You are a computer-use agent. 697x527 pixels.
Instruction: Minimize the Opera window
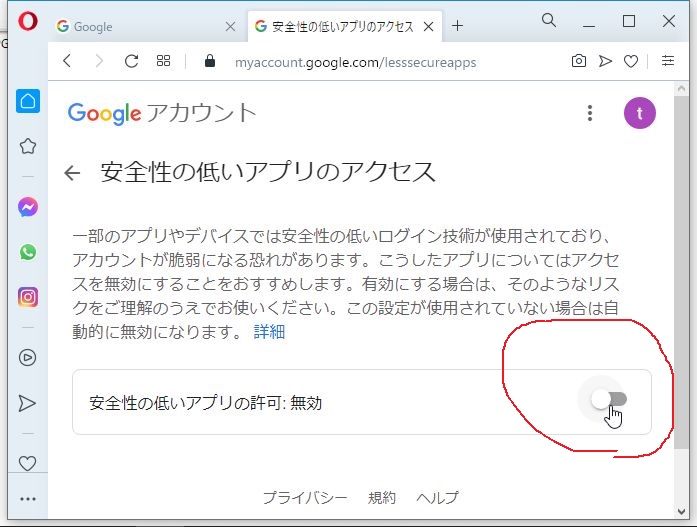click(x=589, y=26)
